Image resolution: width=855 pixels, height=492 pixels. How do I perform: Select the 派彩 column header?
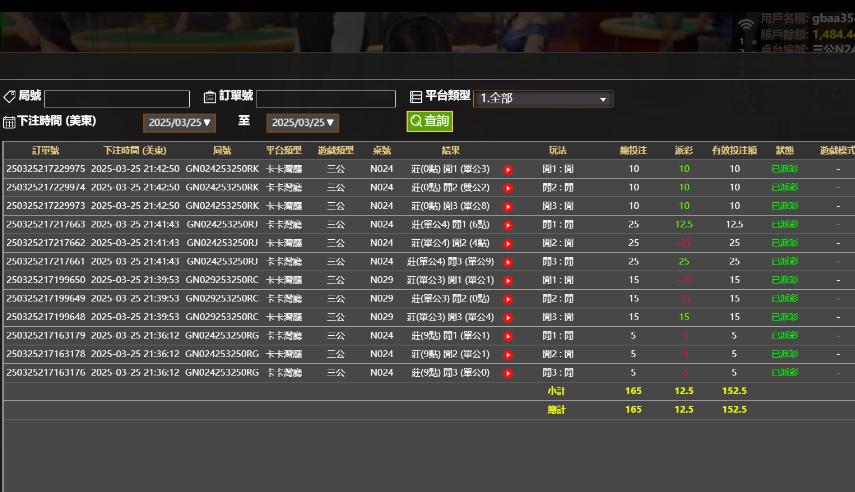tap(684, 150)
